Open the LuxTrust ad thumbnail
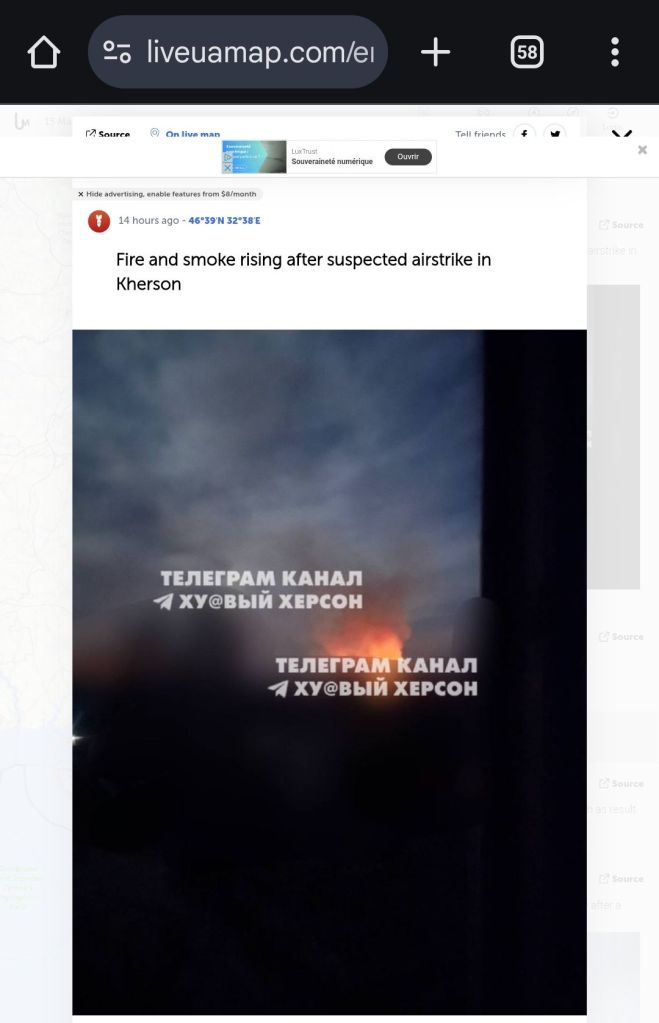The image size is (659, 1023). pos(254,157)
